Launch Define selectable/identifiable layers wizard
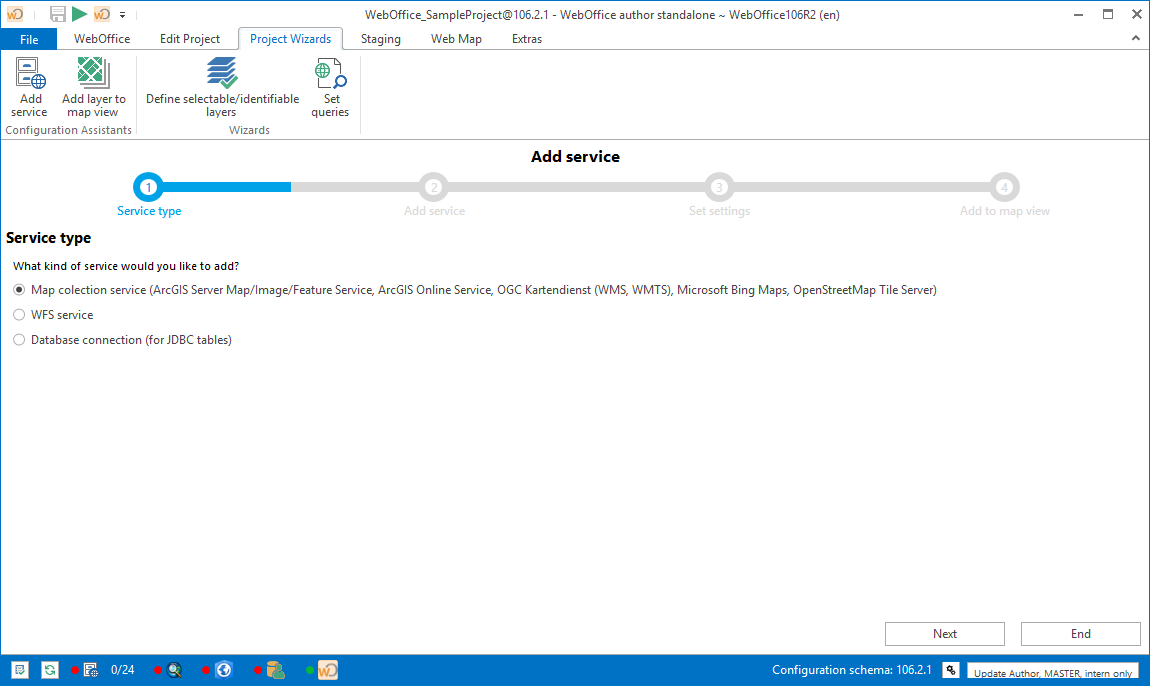This screenshot has height=686, width=1150. pos(222,87)
